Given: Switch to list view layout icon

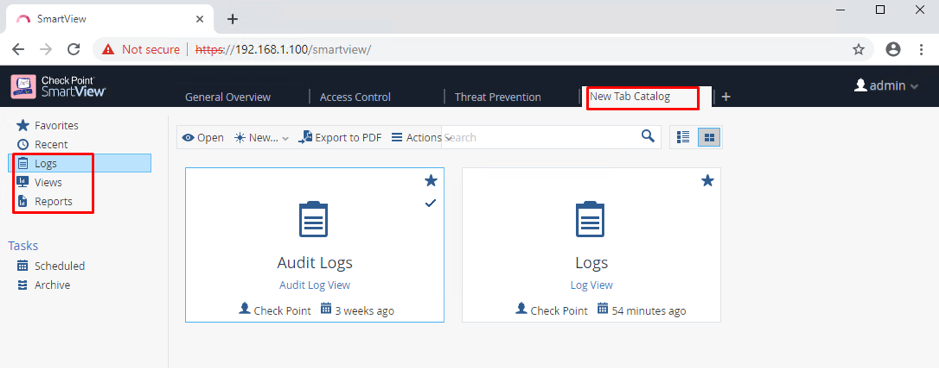Looking at the screenshot, I should pos(683,137).
